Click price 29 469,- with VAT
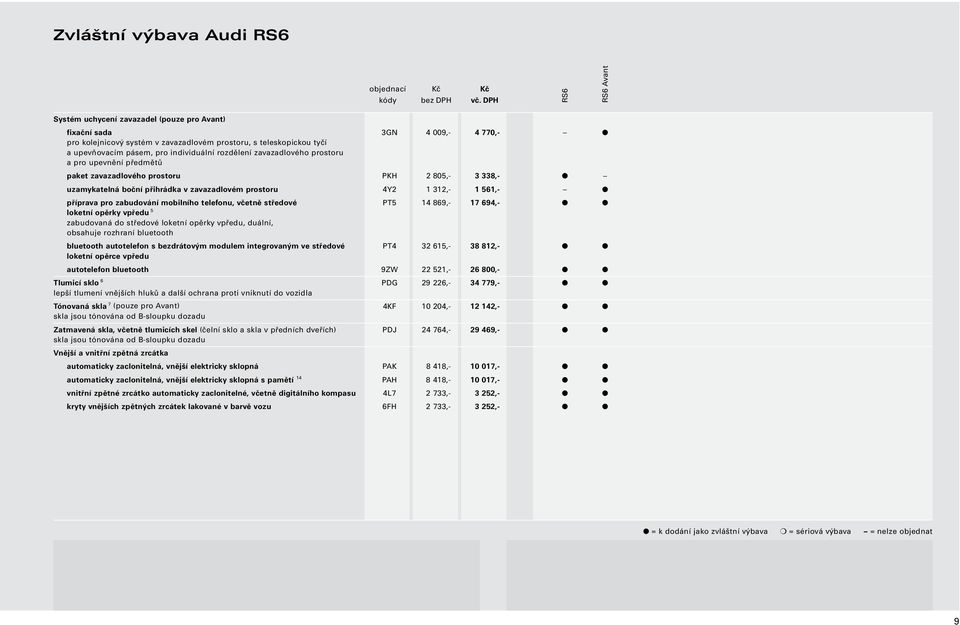Viewport: 960px width, 625px height. click(485, 329)
